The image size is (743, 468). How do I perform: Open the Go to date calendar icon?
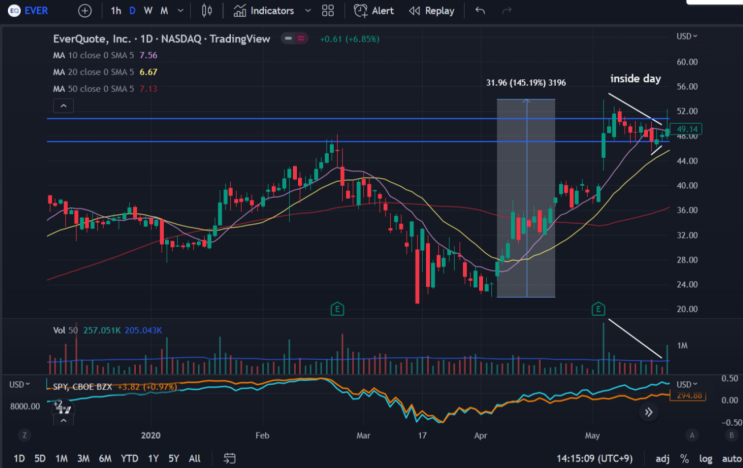tap(229, 459)
